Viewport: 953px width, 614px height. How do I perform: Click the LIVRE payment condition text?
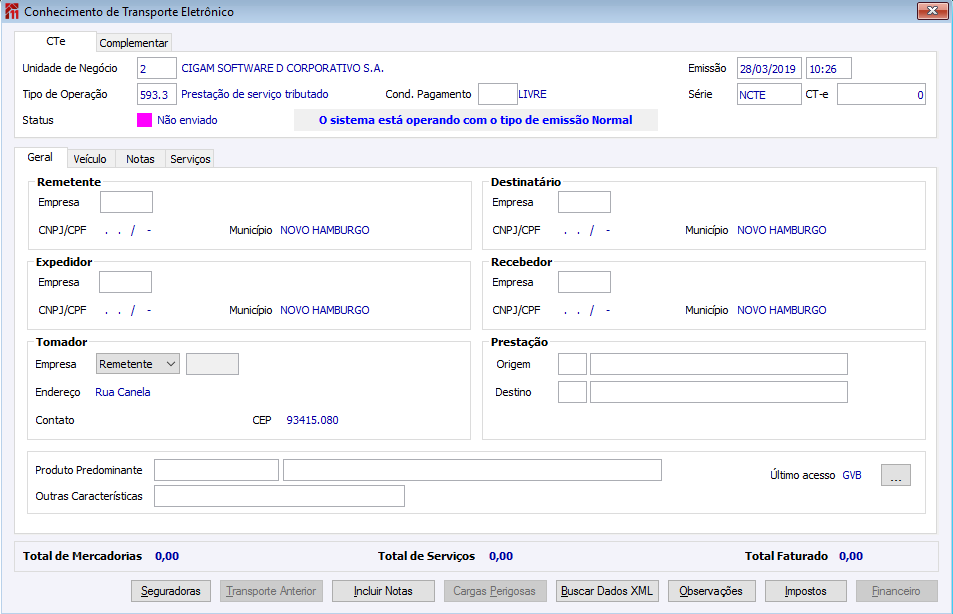click(x=532, y=94)
